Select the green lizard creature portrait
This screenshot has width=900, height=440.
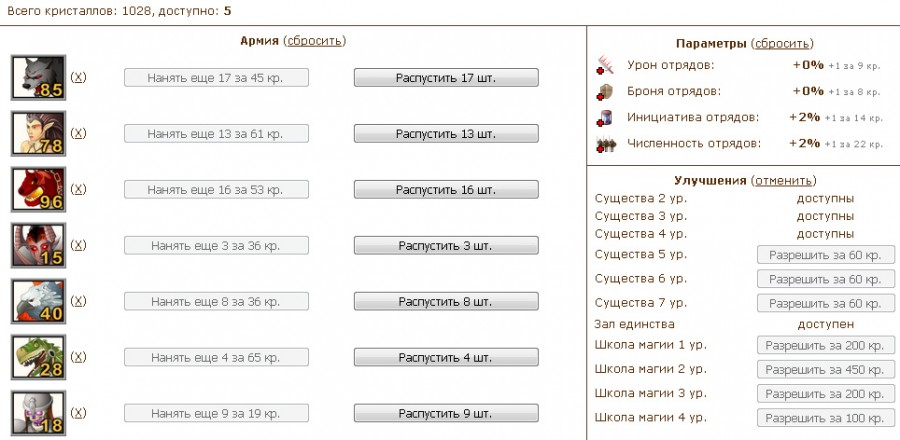pos(38,357)
